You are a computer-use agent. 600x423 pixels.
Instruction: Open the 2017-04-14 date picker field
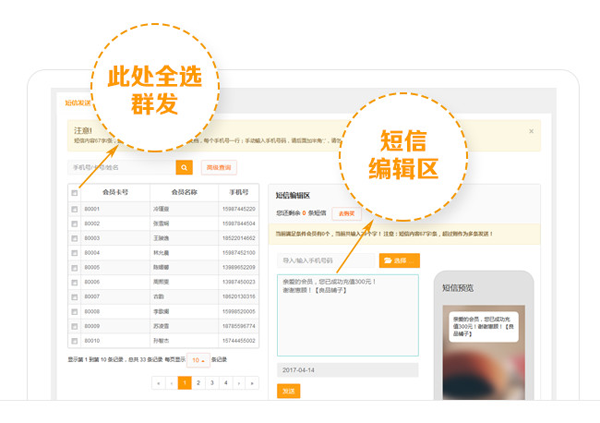[x=346, y=370]
